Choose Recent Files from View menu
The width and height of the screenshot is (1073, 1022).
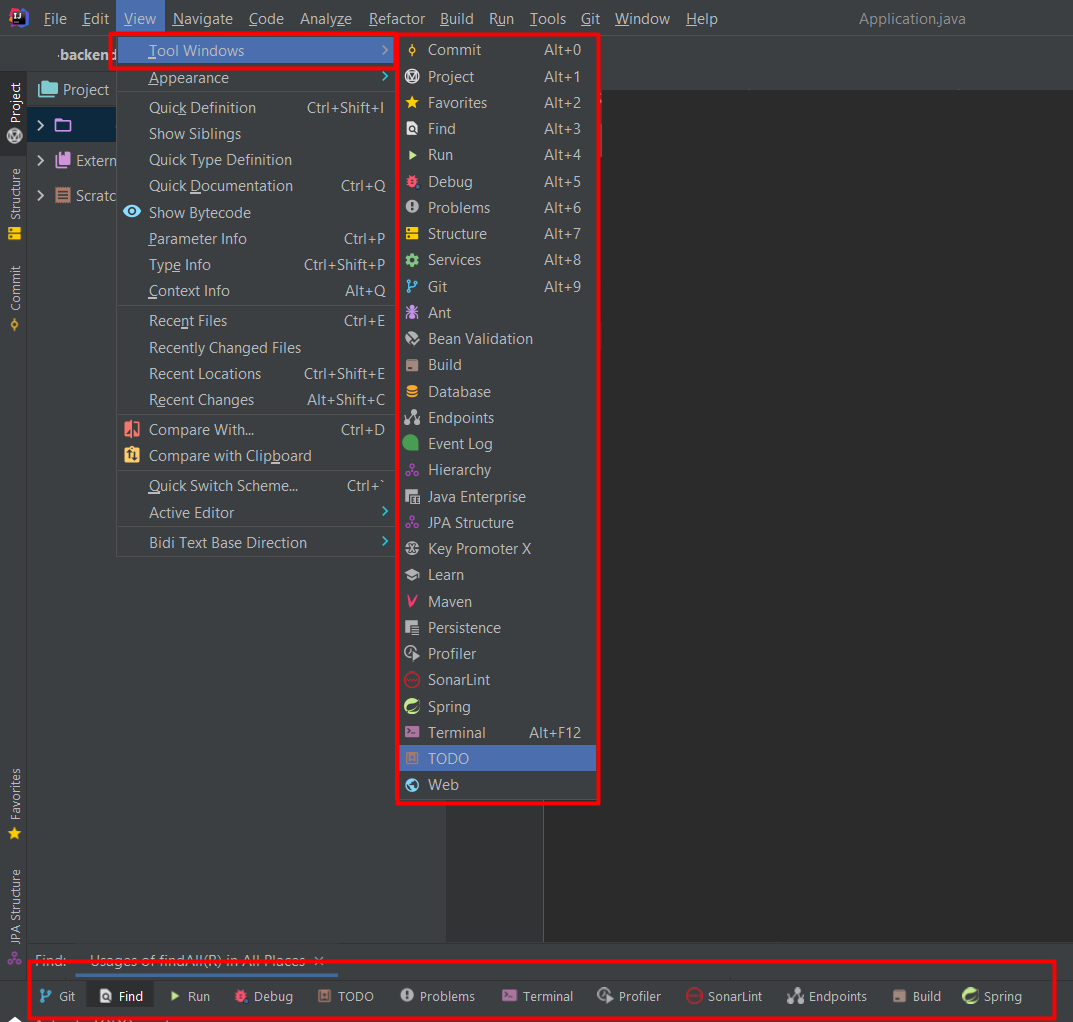pos(257,320)
